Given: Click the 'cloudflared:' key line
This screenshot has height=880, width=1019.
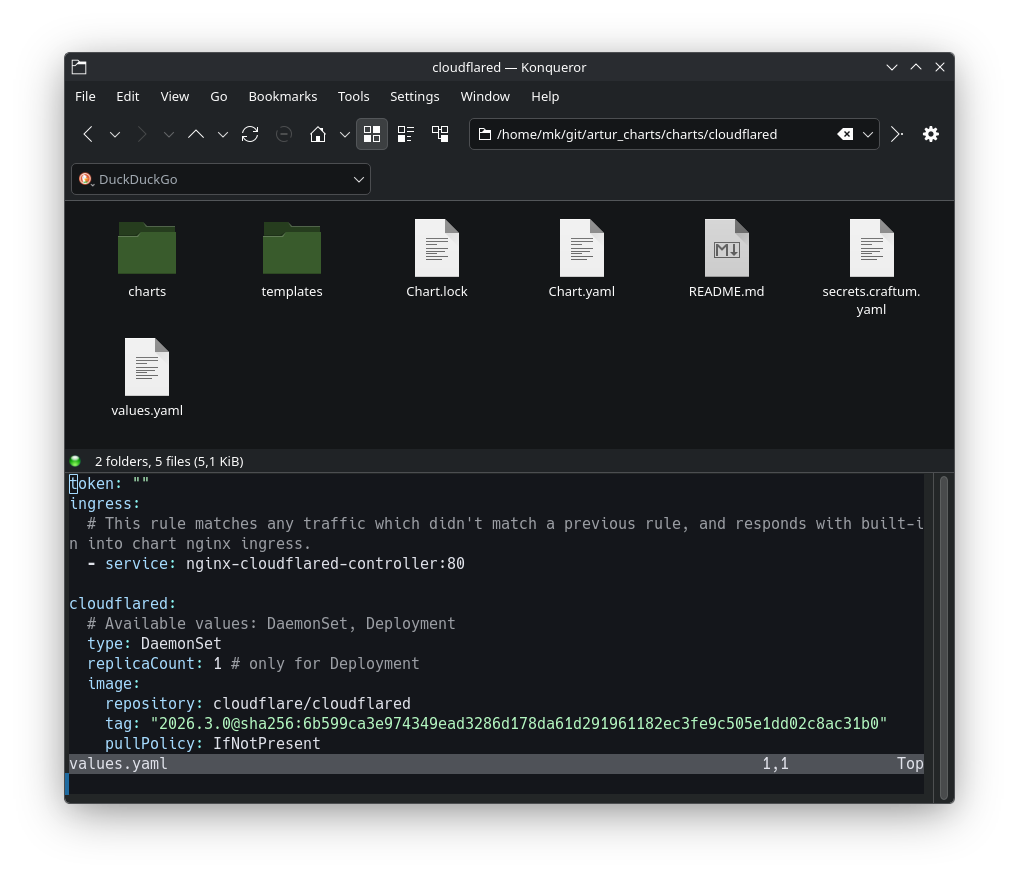Looking at the screenshot, I should coord(122,604).
